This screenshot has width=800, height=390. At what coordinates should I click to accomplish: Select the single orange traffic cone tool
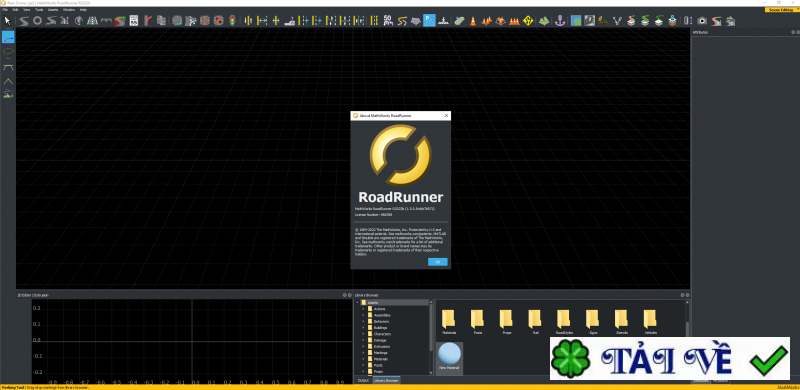473,21
